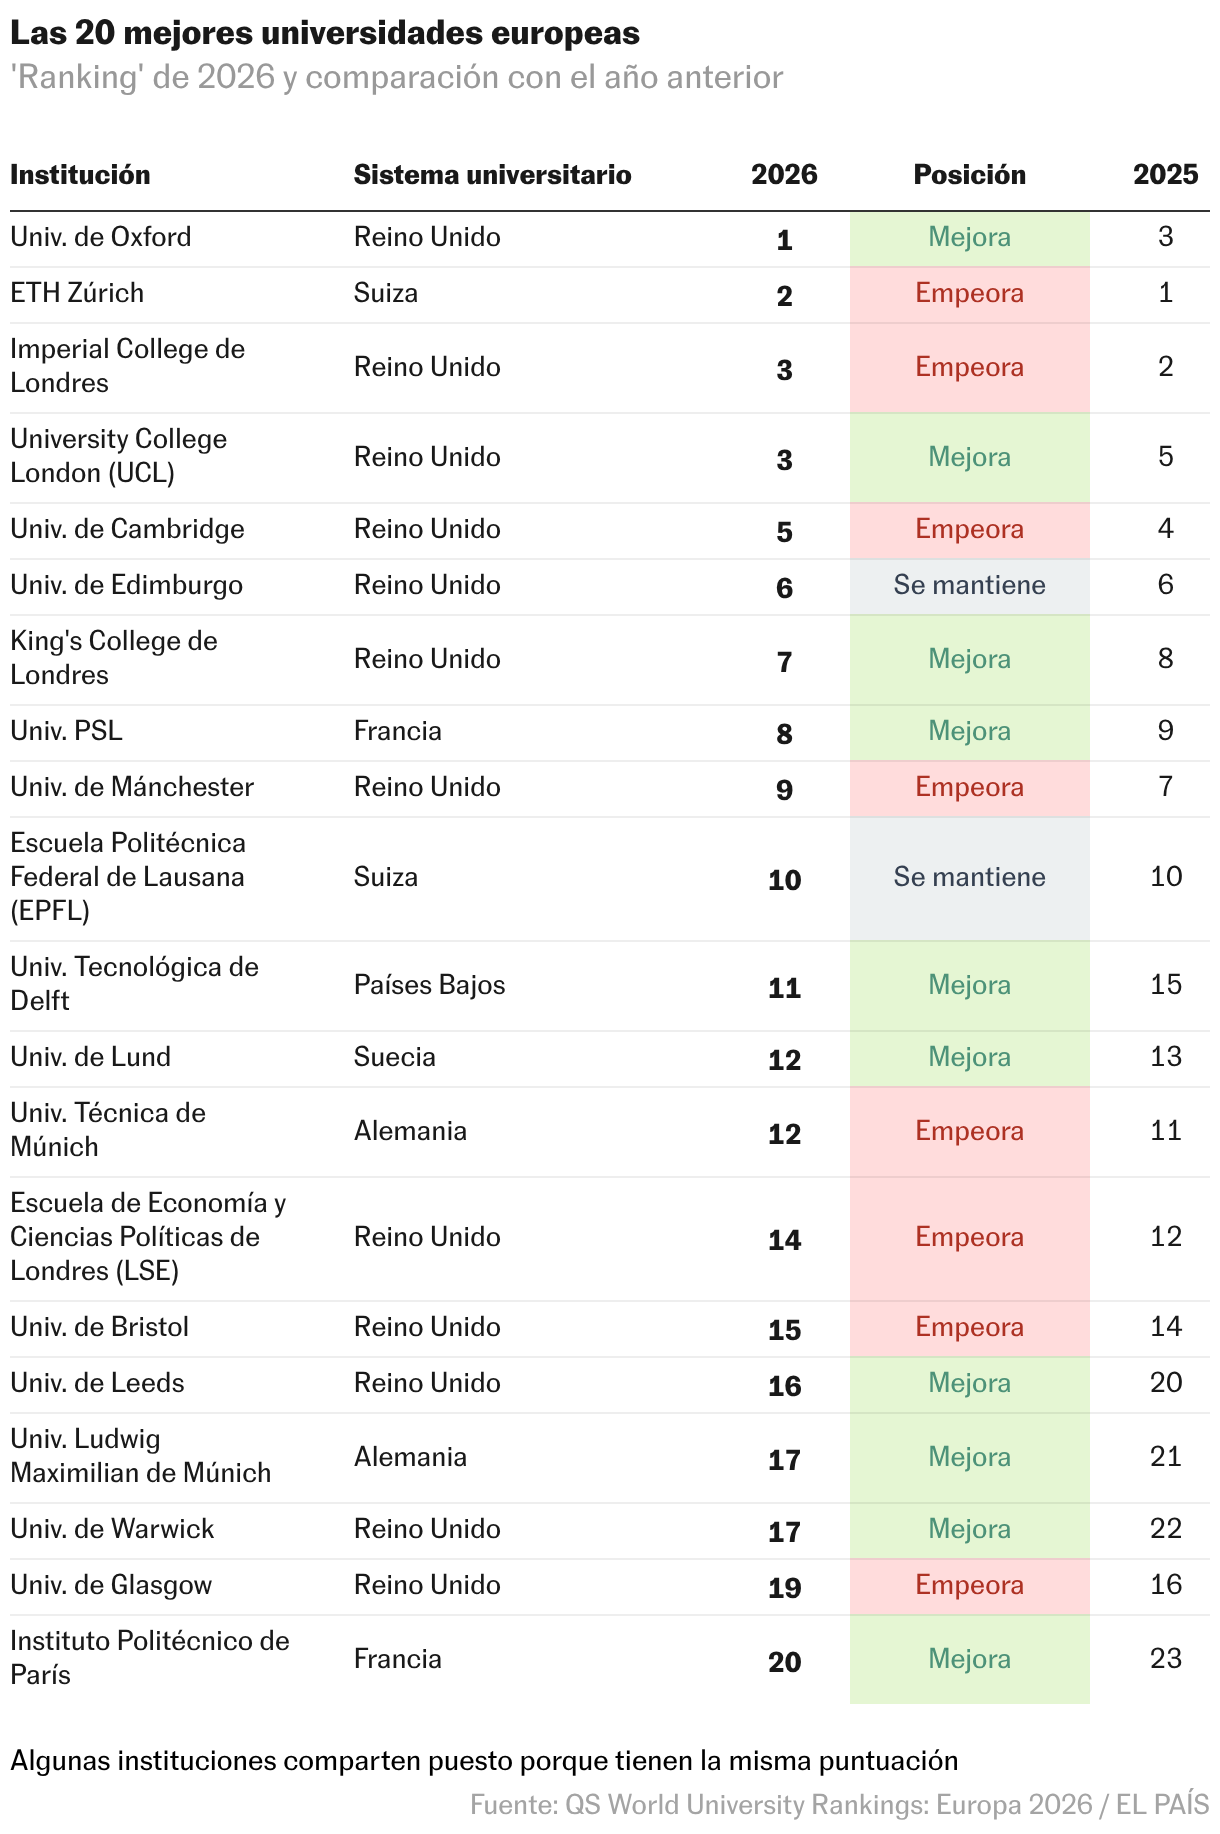Select Univ. de Cambridge in the table

pyautogui.click(x=127, y=529)
